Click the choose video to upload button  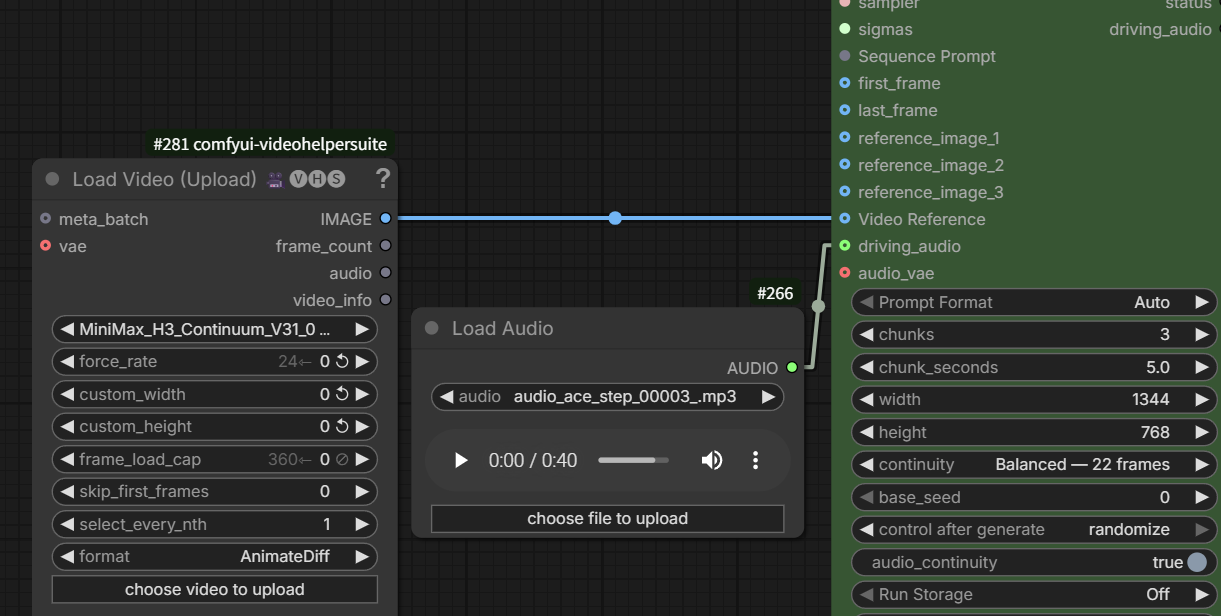(214, 589)
